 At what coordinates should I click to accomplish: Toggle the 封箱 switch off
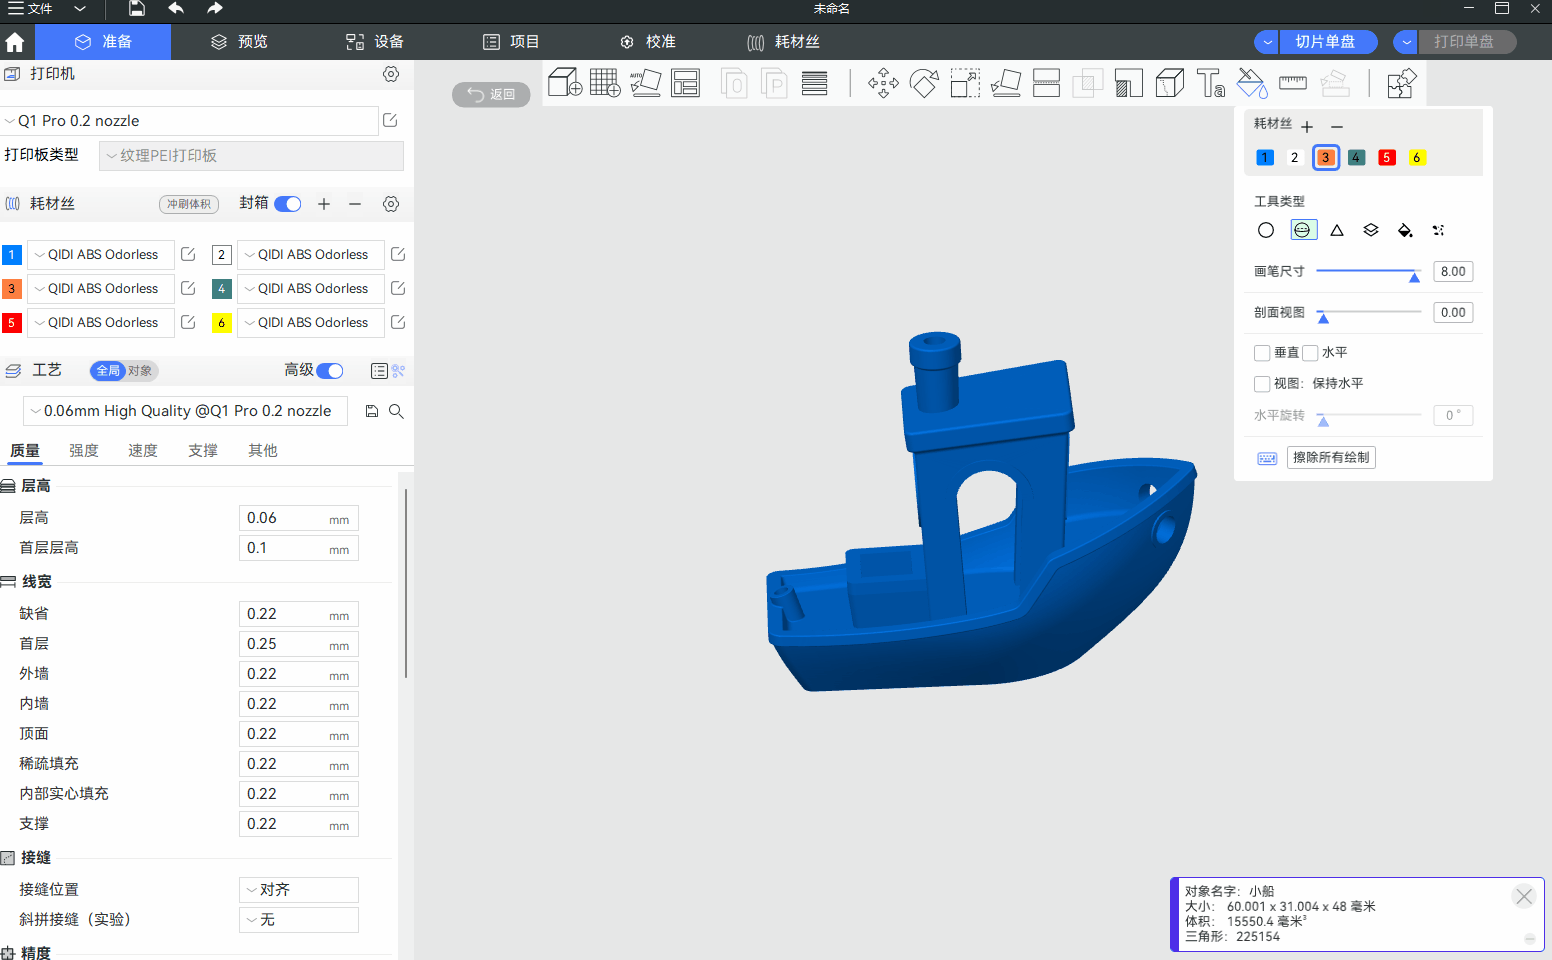point(288,204)
